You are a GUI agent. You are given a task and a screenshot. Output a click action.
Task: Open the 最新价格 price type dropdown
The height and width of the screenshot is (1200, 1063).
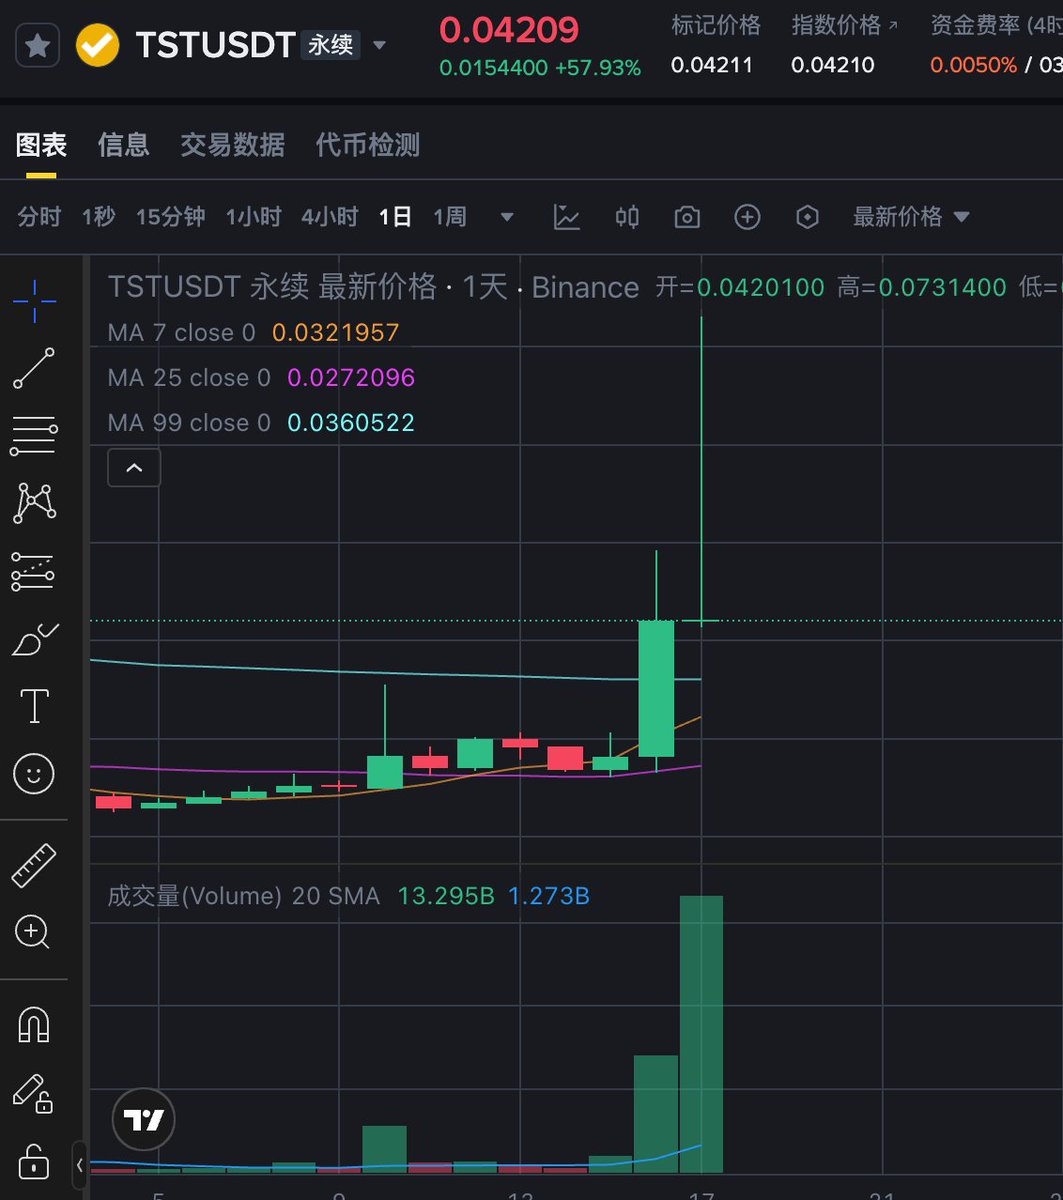click(911, 217)
